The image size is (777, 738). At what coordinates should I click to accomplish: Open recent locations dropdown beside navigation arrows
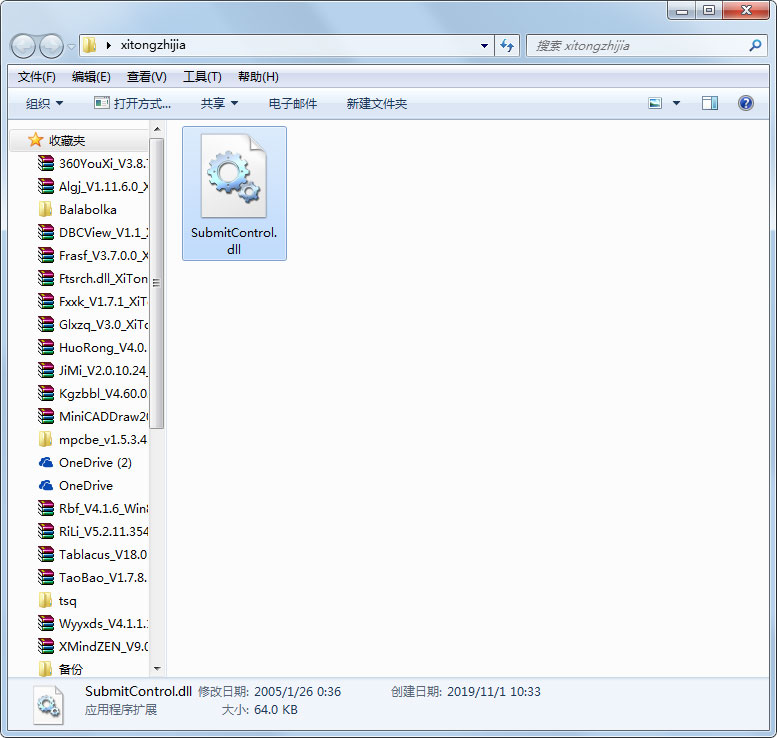tap(72, 47)
